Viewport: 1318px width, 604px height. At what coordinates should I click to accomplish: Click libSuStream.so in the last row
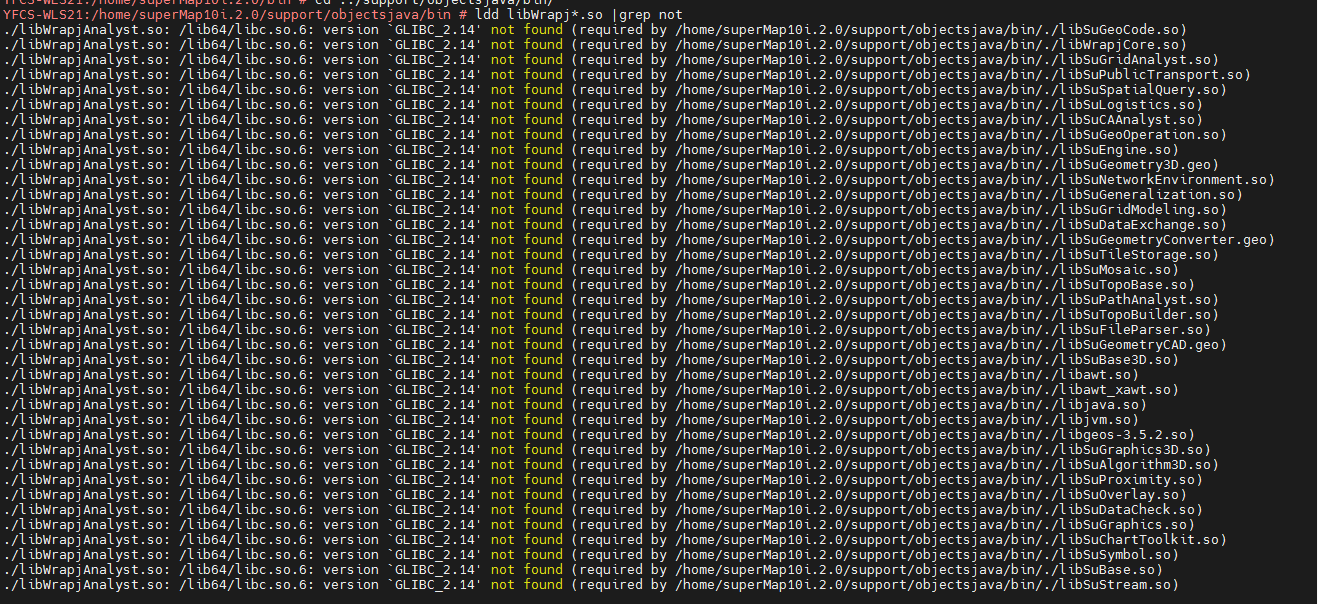coord(1115,585)
